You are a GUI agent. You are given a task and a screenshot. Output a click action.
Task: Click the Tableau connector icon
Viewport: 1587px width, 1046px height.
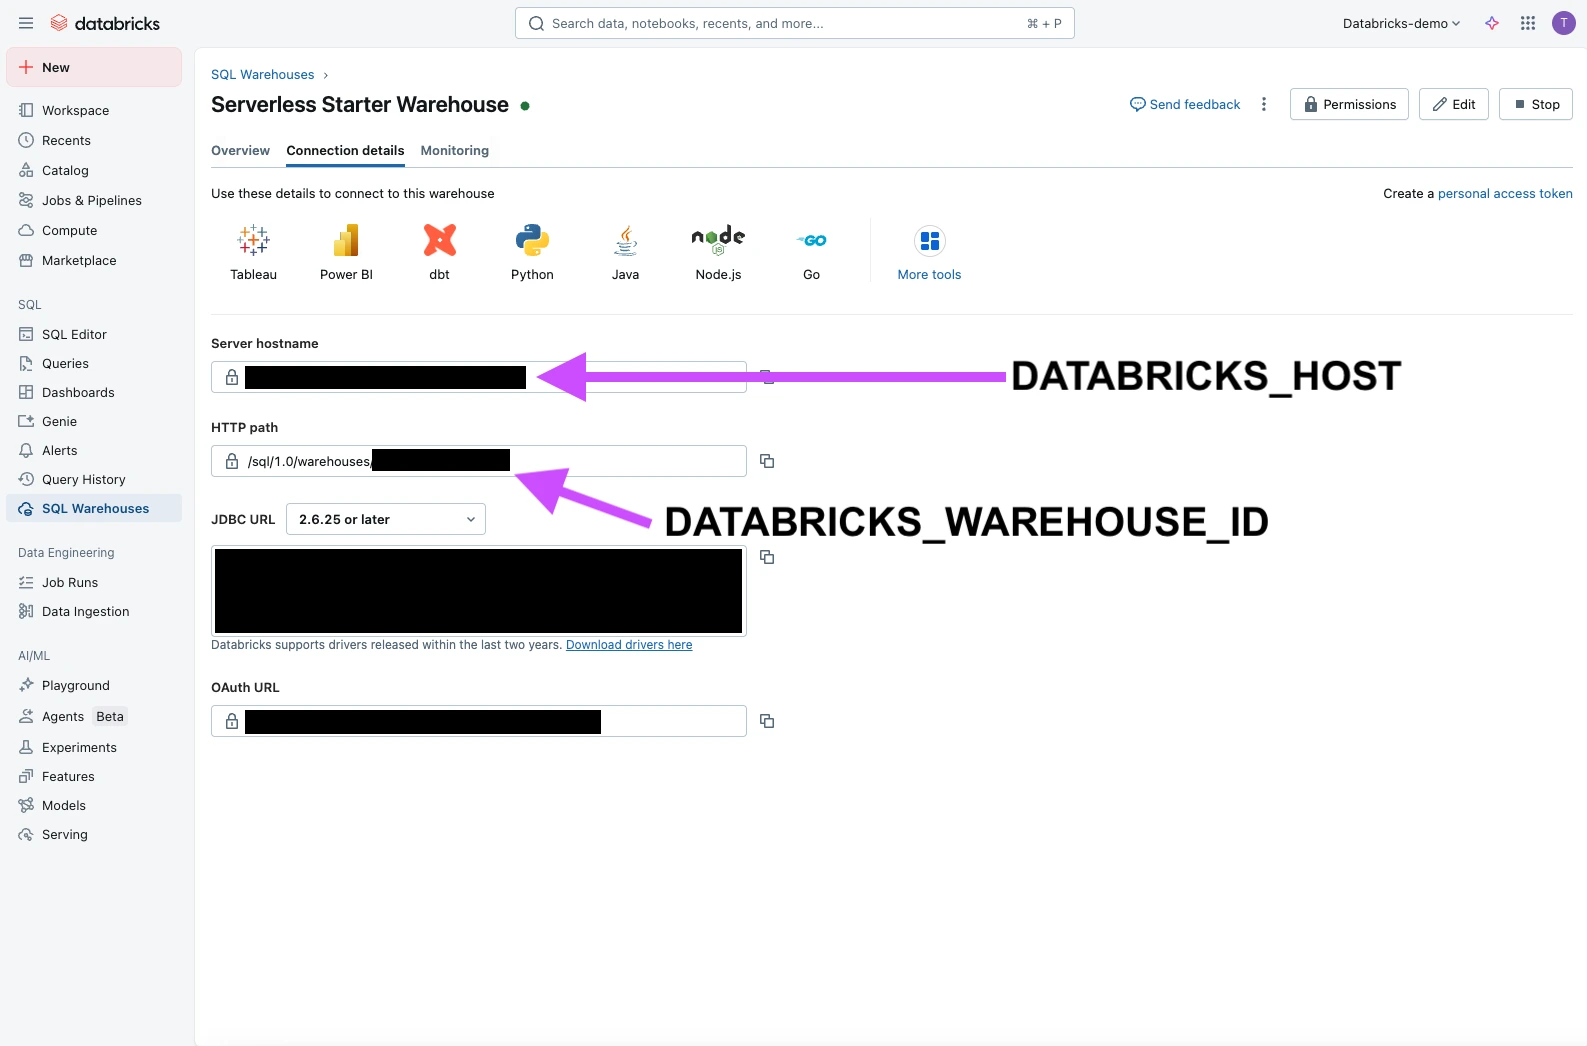[253, 241]
